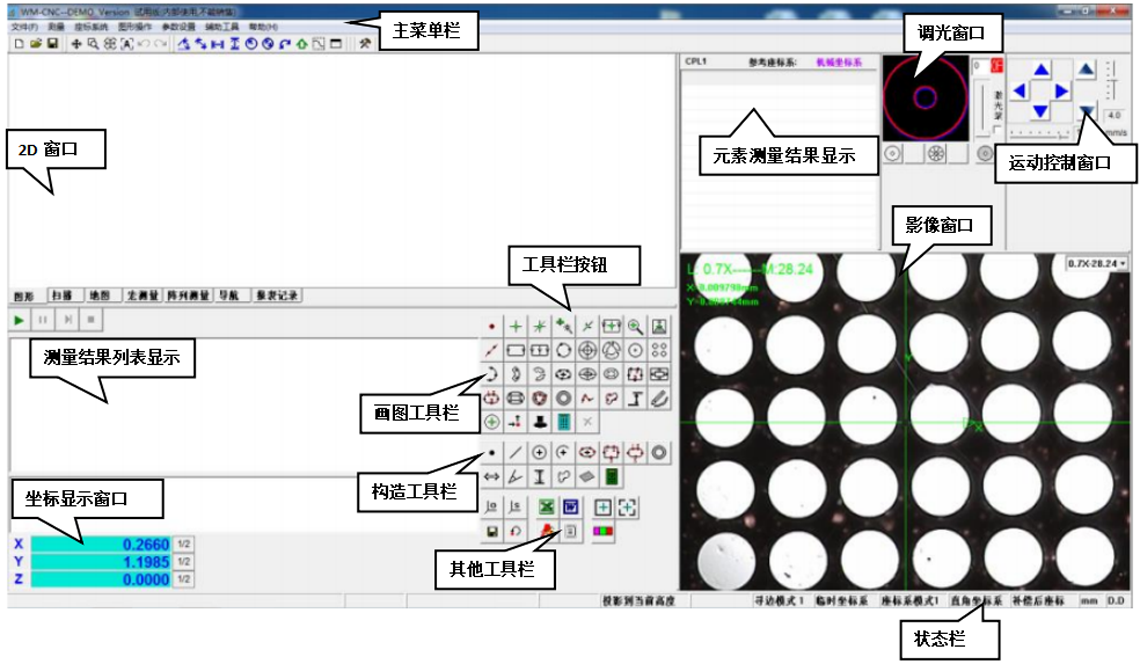Click the move-right blue arrow button
This screenshot has width=1140, height=664.
pyautogui.click(x=1062, y=91)
